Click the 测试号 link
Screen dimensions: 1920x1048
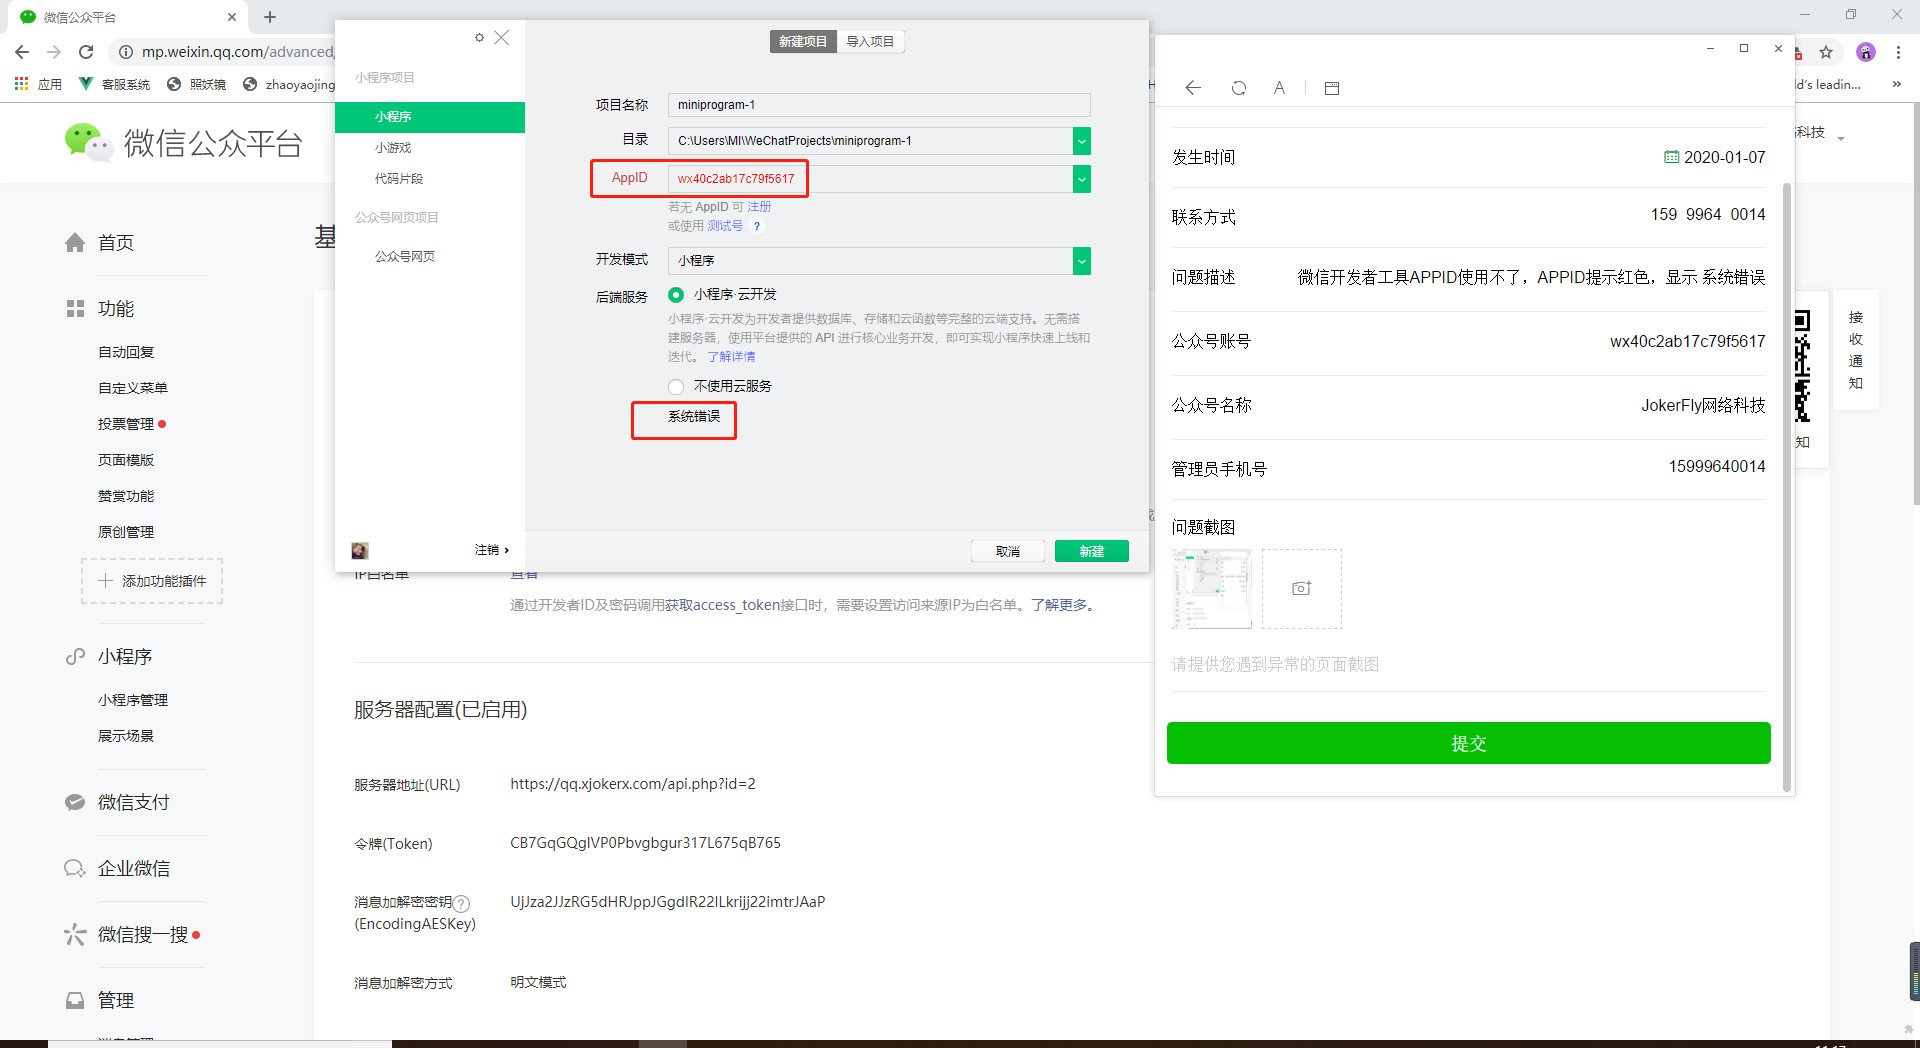tap(725, 226)
